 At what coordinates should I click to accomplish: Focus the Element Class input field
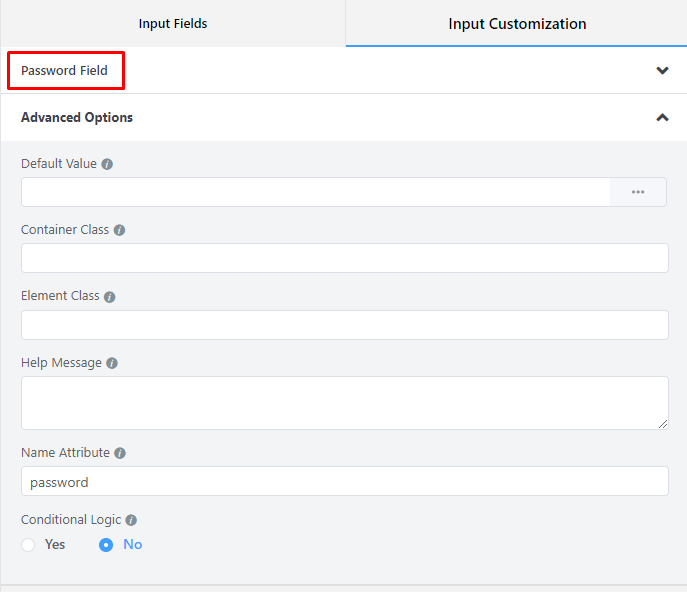(344, 325)
